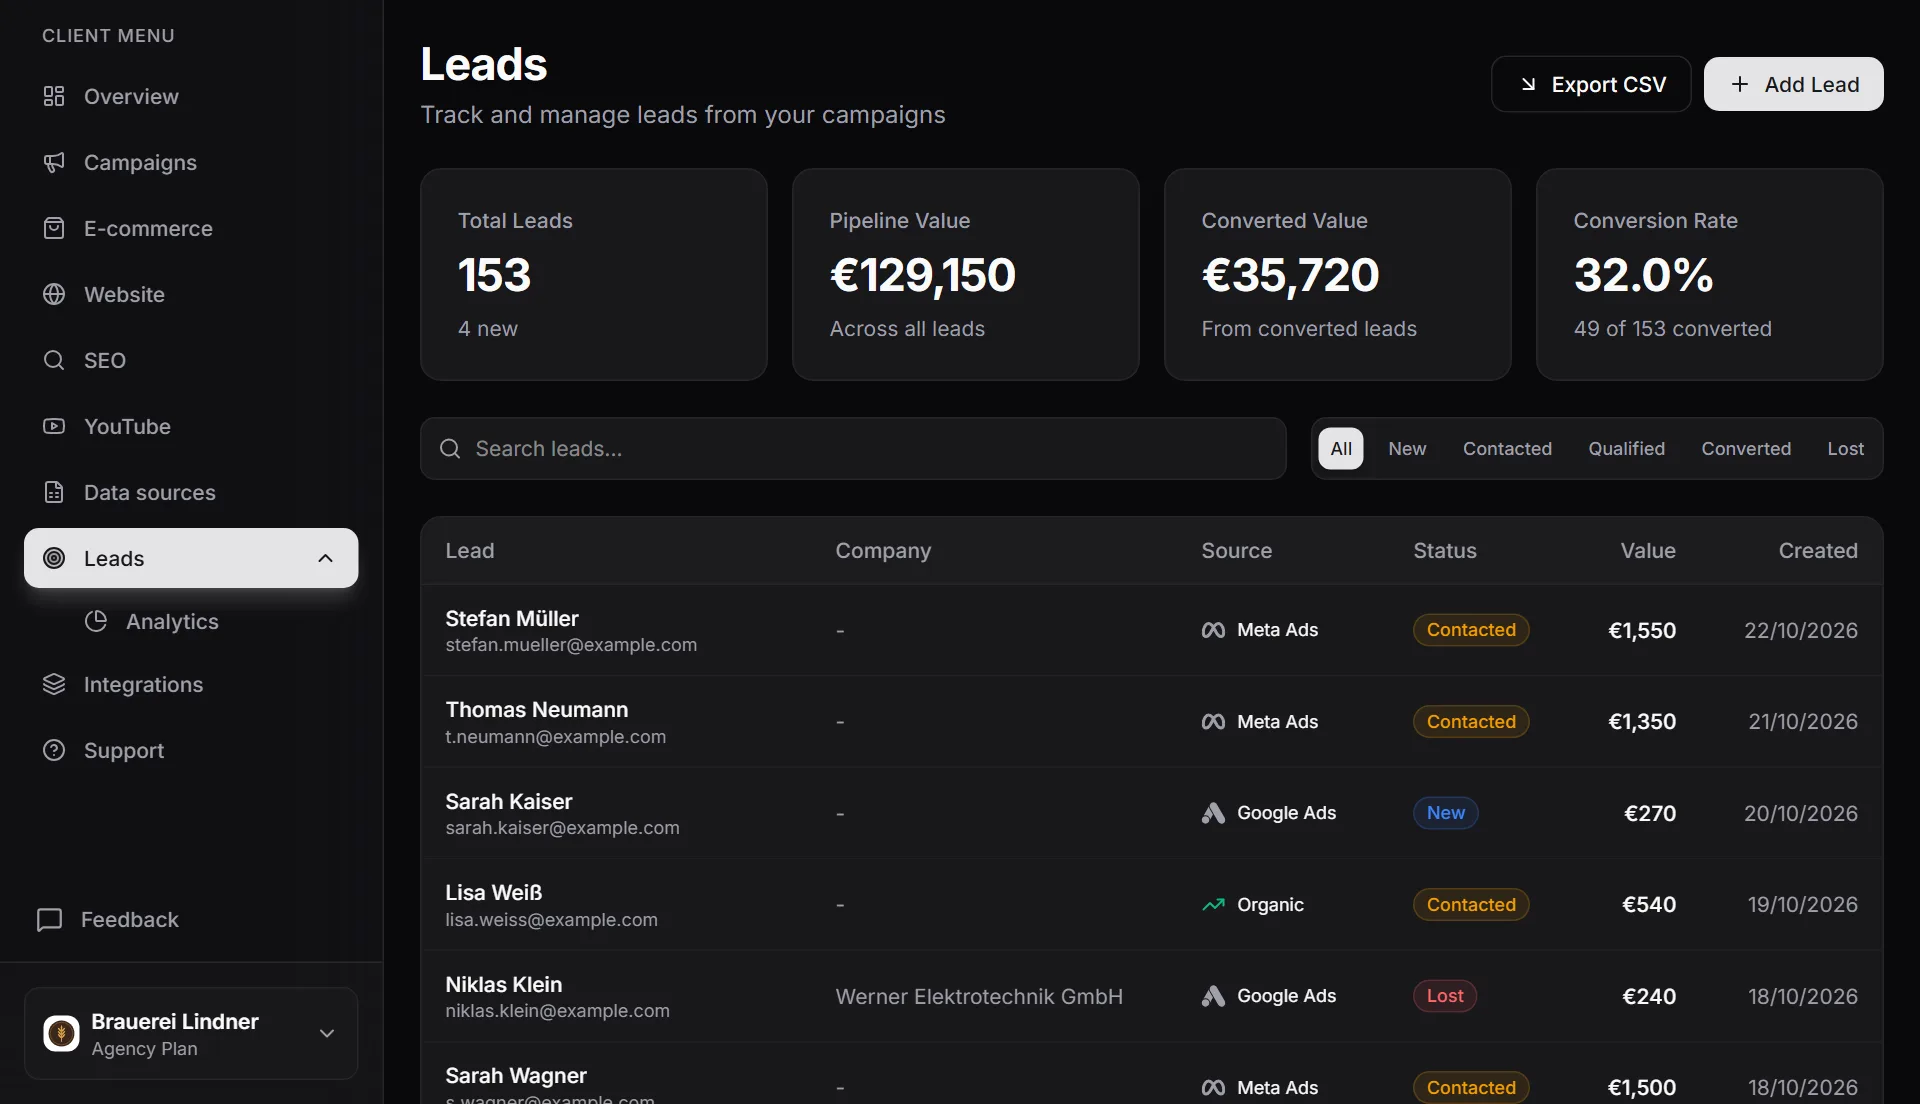Select the All filter tab
The height and width of the screenshot is (1104, 1920).
click(1341, 448)
